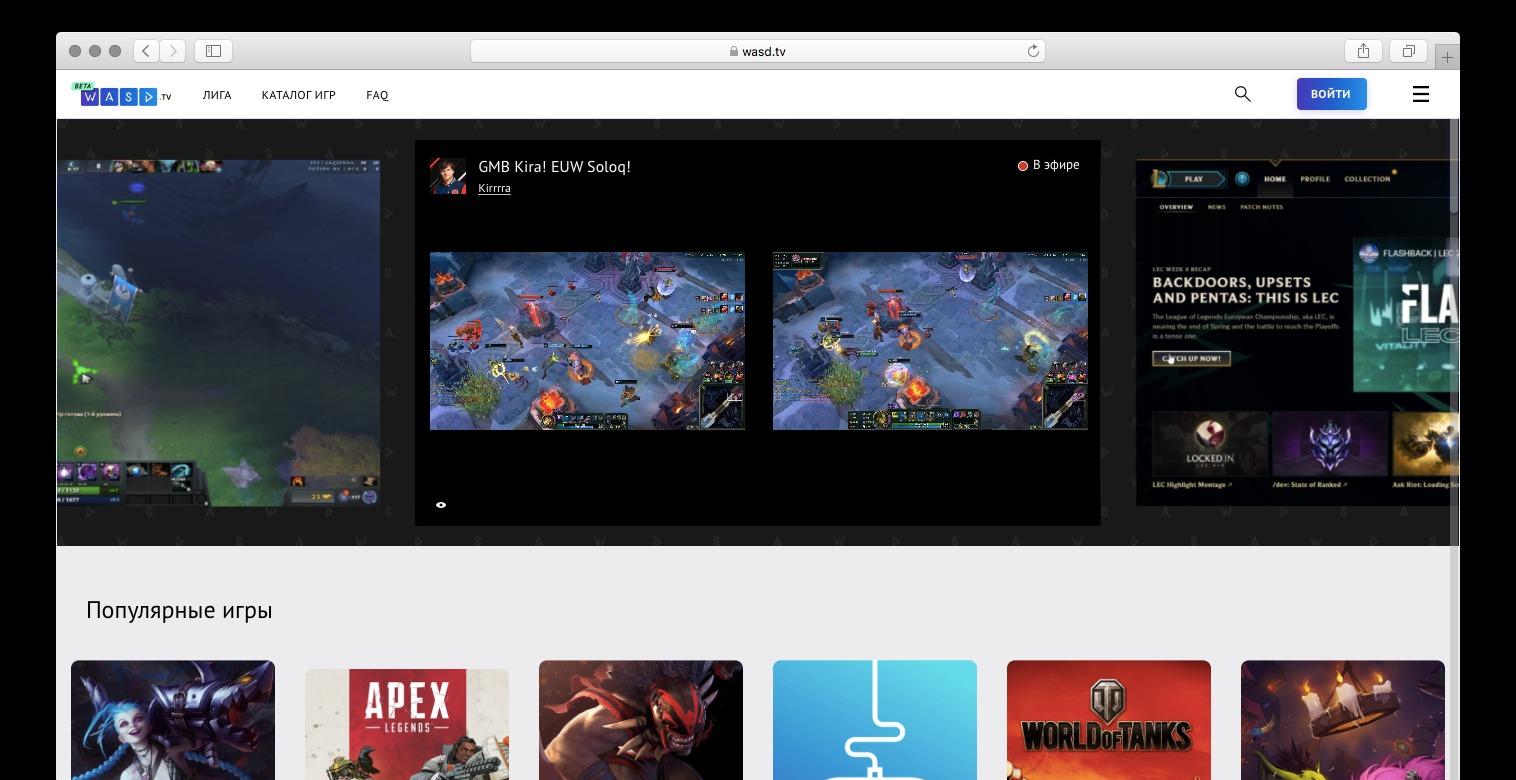1516x780 pixels.
Task: Go forward with Safari forward arrow
Action: [x=173, y=51]
